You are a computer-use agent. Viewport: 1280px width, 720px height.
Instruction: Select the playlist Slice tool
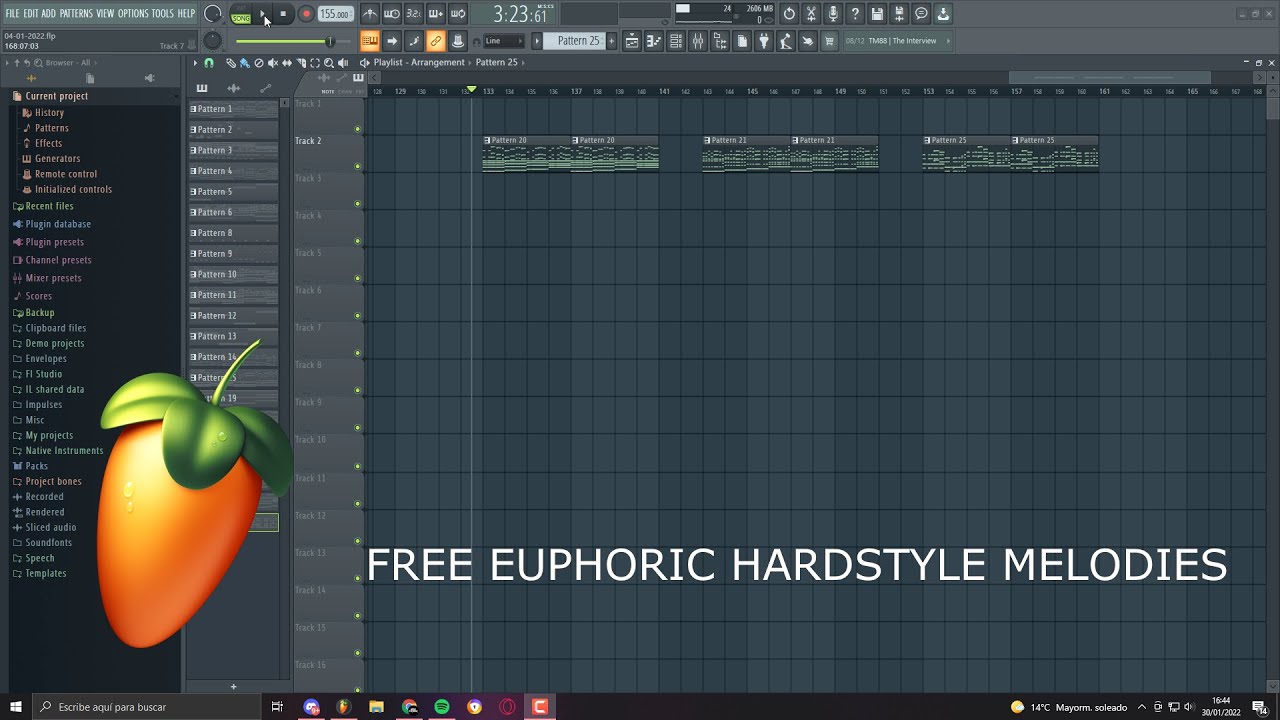click(x=301, y=63)
